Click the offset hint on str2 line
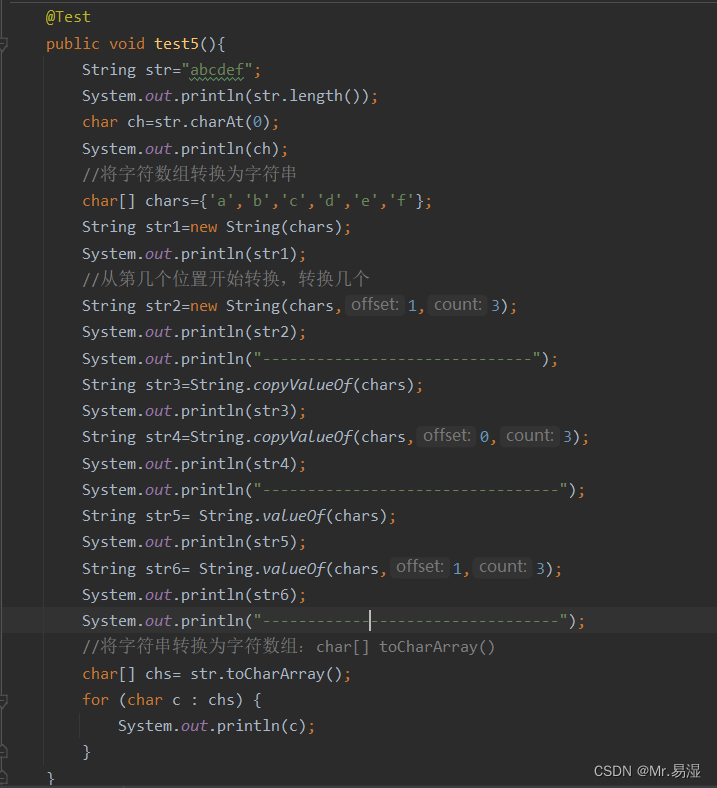This screenshot has width=717, height=788. click(375, 305)
